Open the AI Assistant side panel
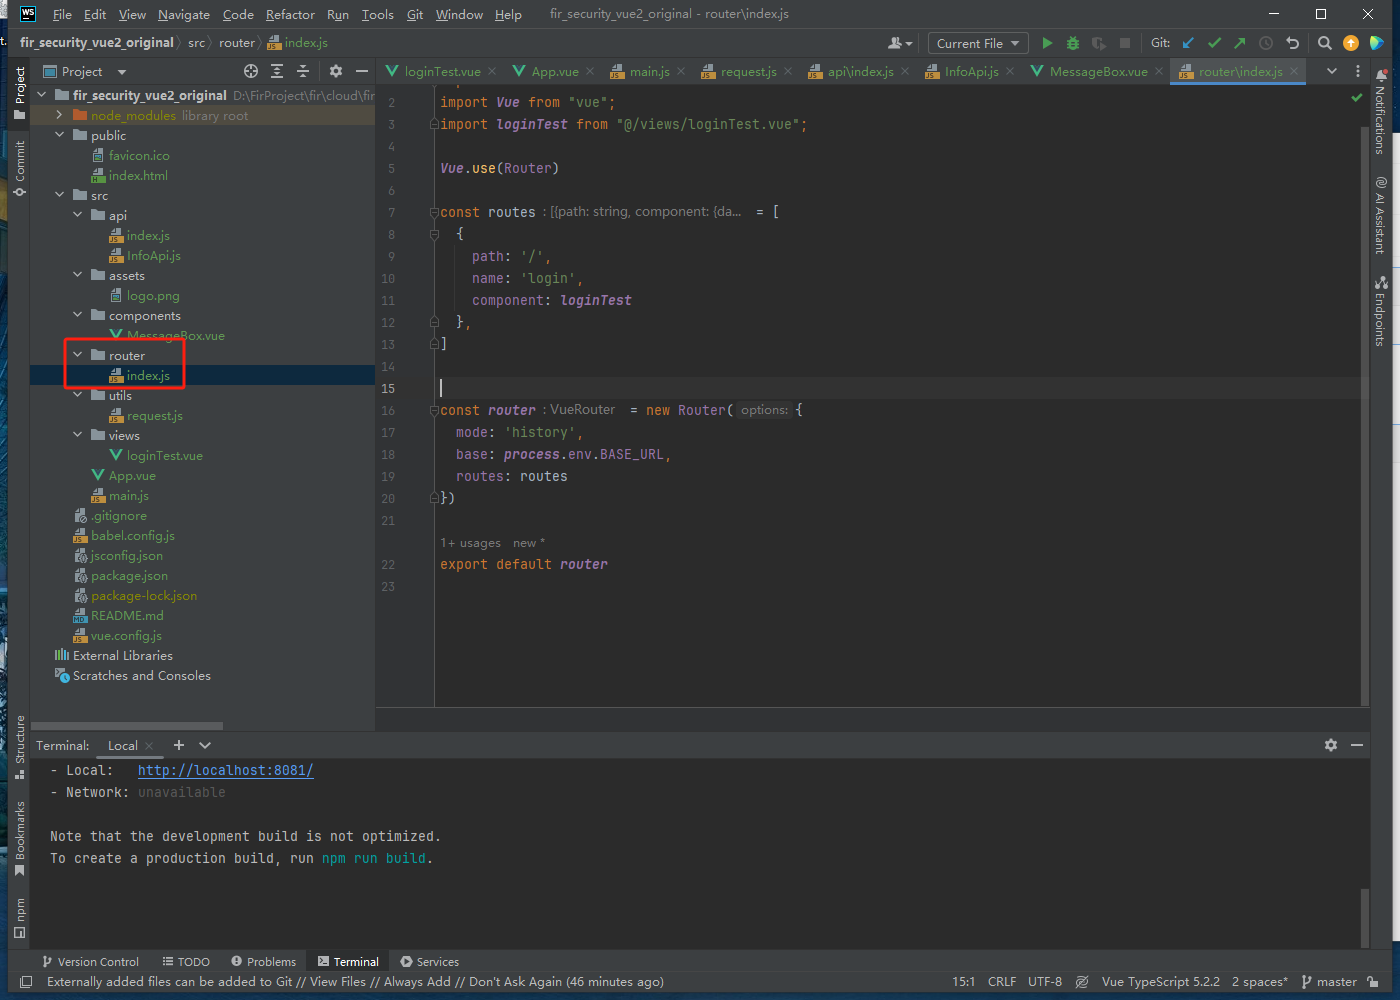1400x1000 pixels. point(1381,215)
